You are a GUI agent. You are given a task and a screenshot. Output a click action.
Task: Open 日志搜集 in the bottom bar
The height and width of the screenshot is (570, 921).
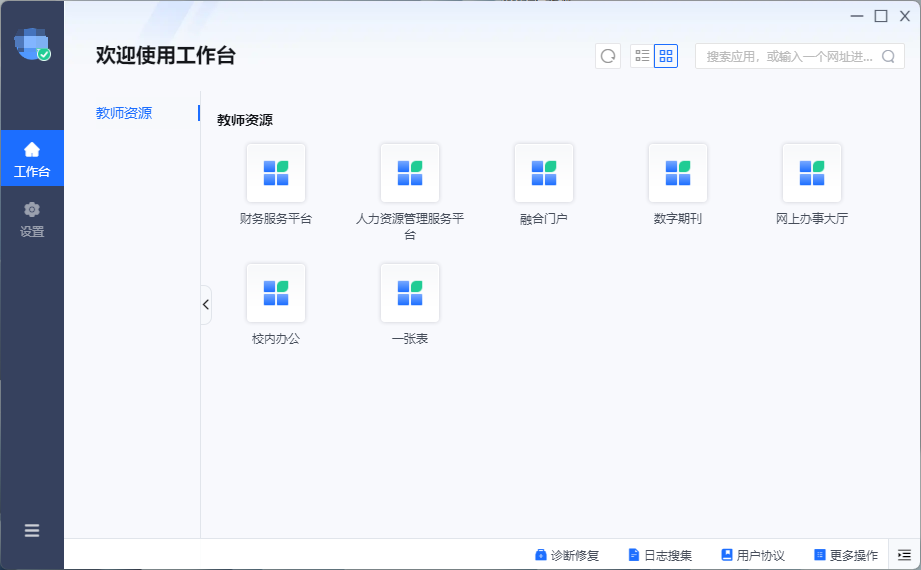[x=660, y=555]
